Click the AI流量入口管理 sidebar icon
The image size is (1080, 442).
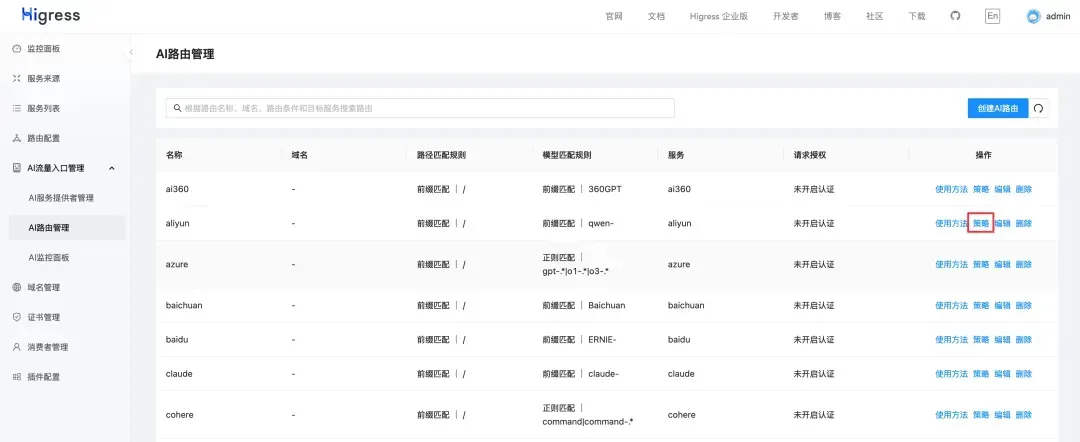click(17, 168)
